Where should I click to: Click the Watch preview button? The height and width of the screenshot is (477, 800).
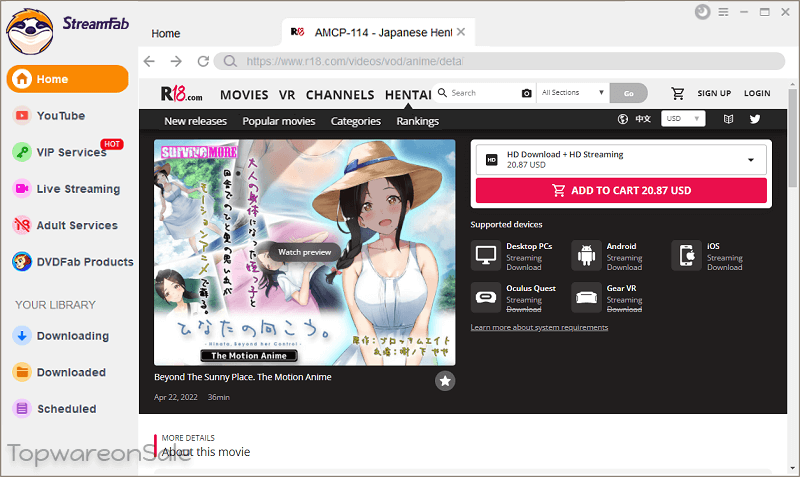pos(304,252)
